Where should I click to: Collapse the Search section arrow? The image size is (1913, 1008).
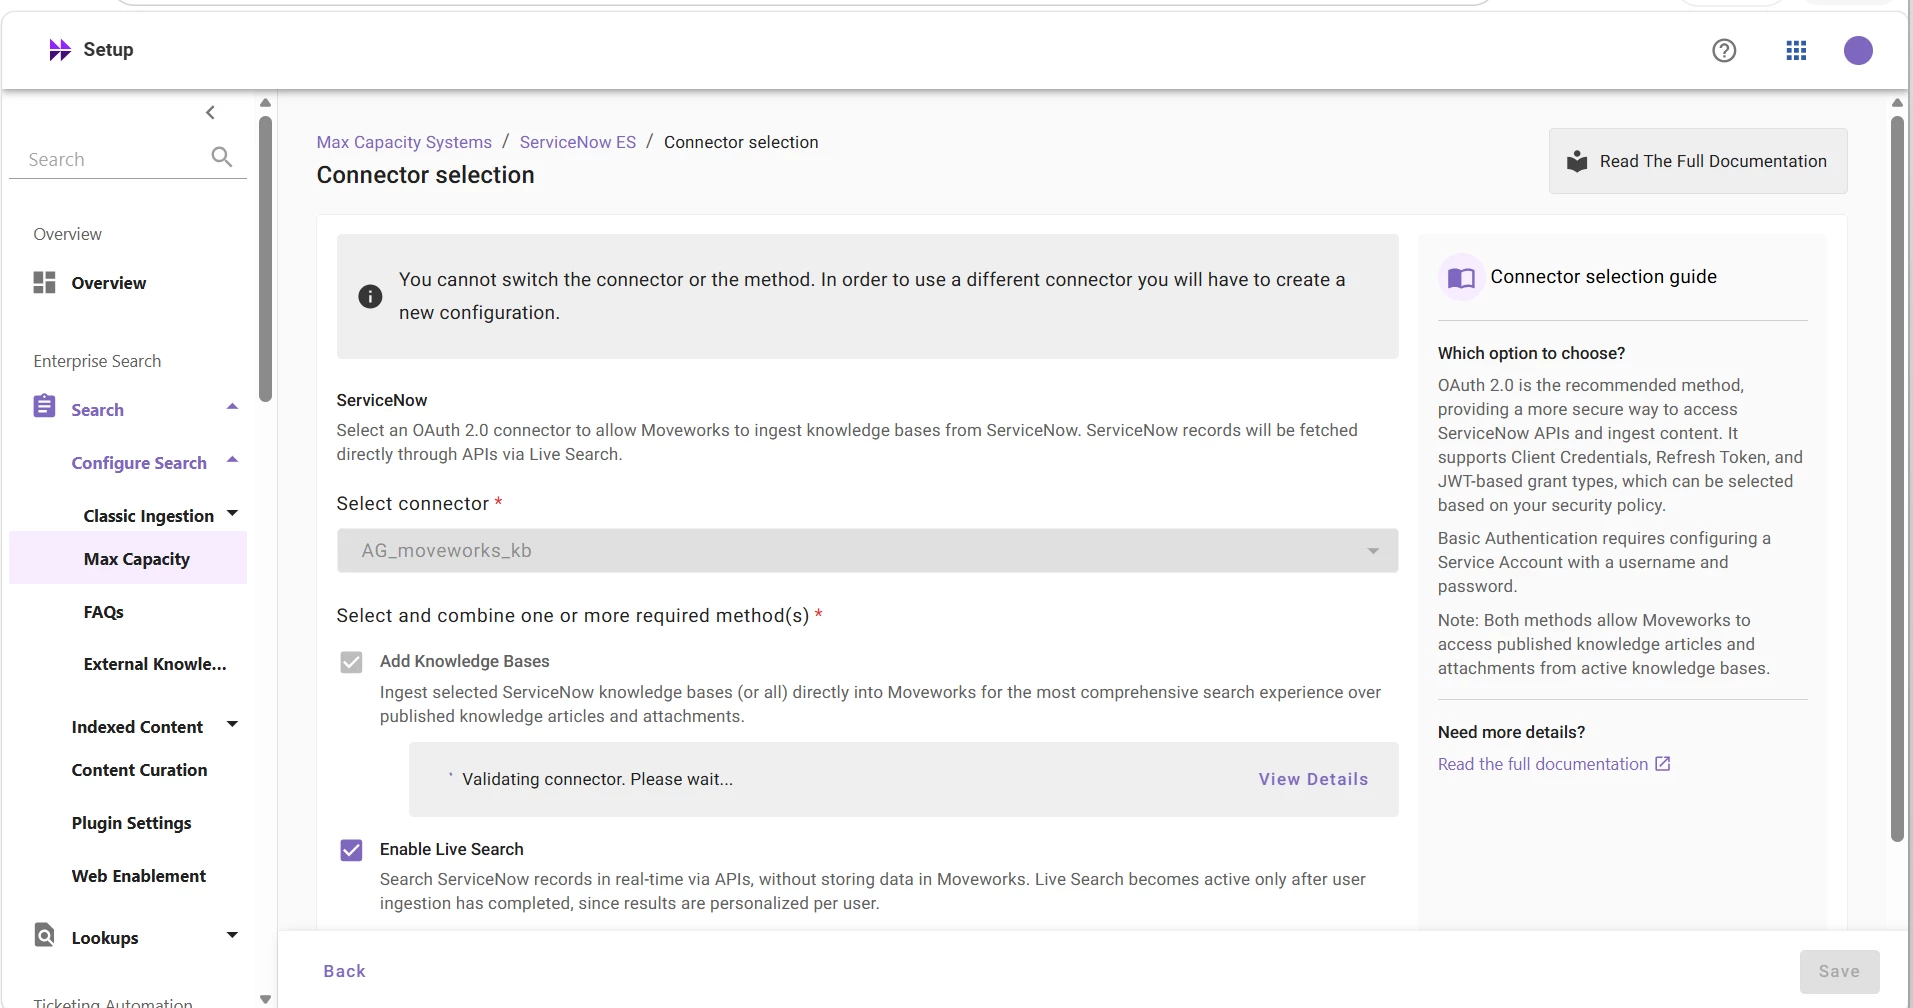[232, 406]
